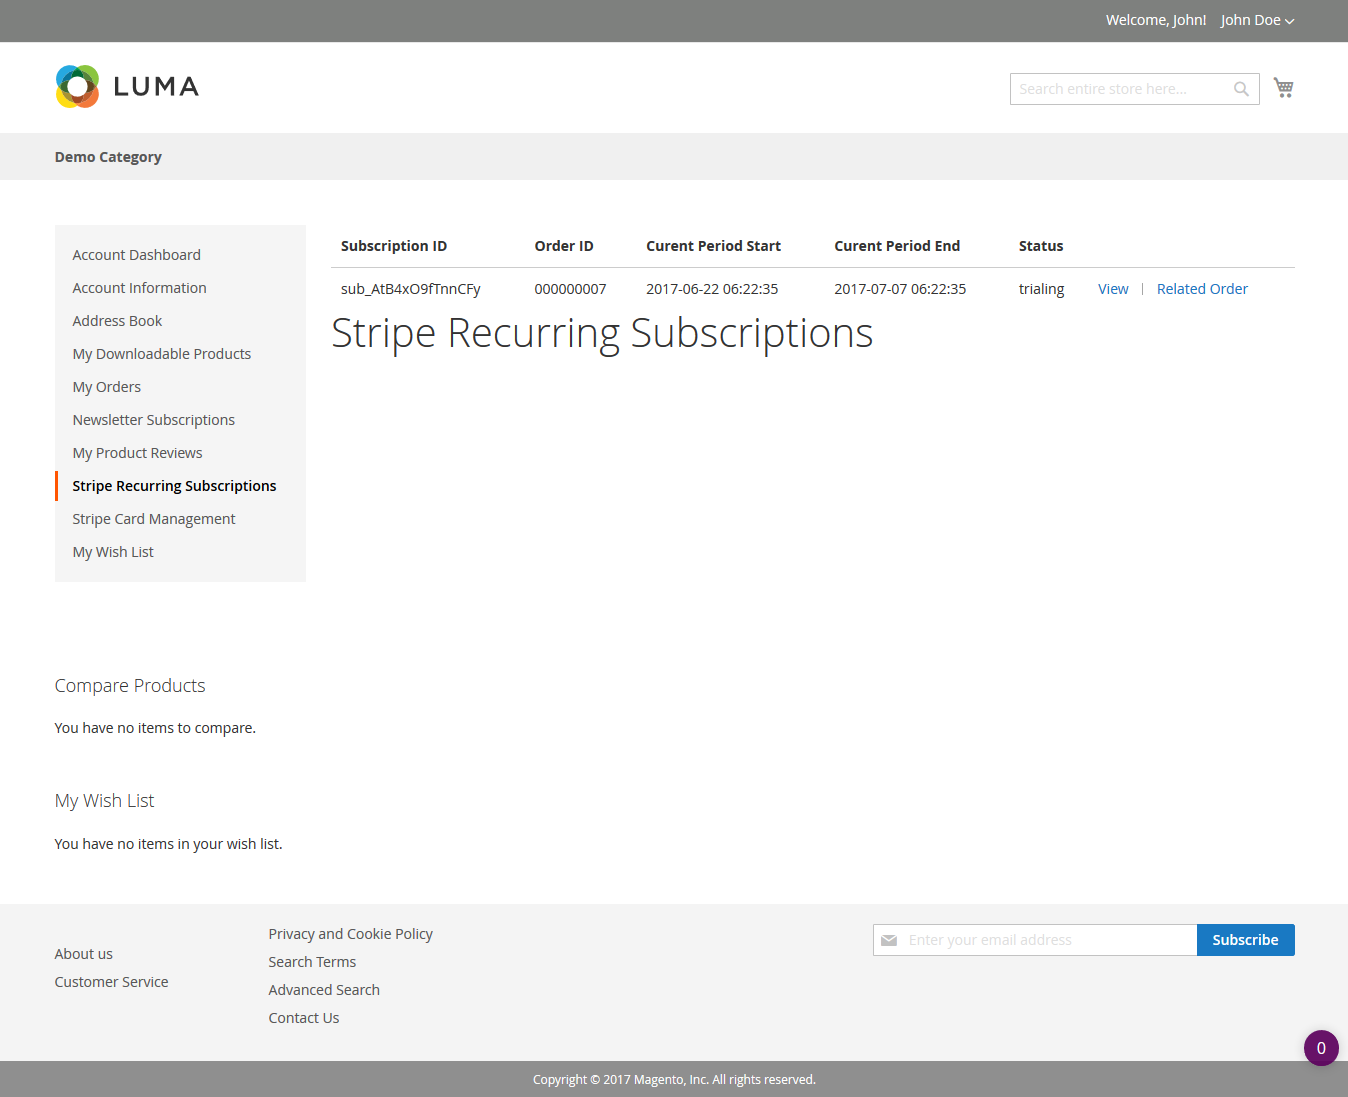View subscription sub_AtB4xO9fTnnCFy
The image size is (1348, 1097).
point(1113,289)
